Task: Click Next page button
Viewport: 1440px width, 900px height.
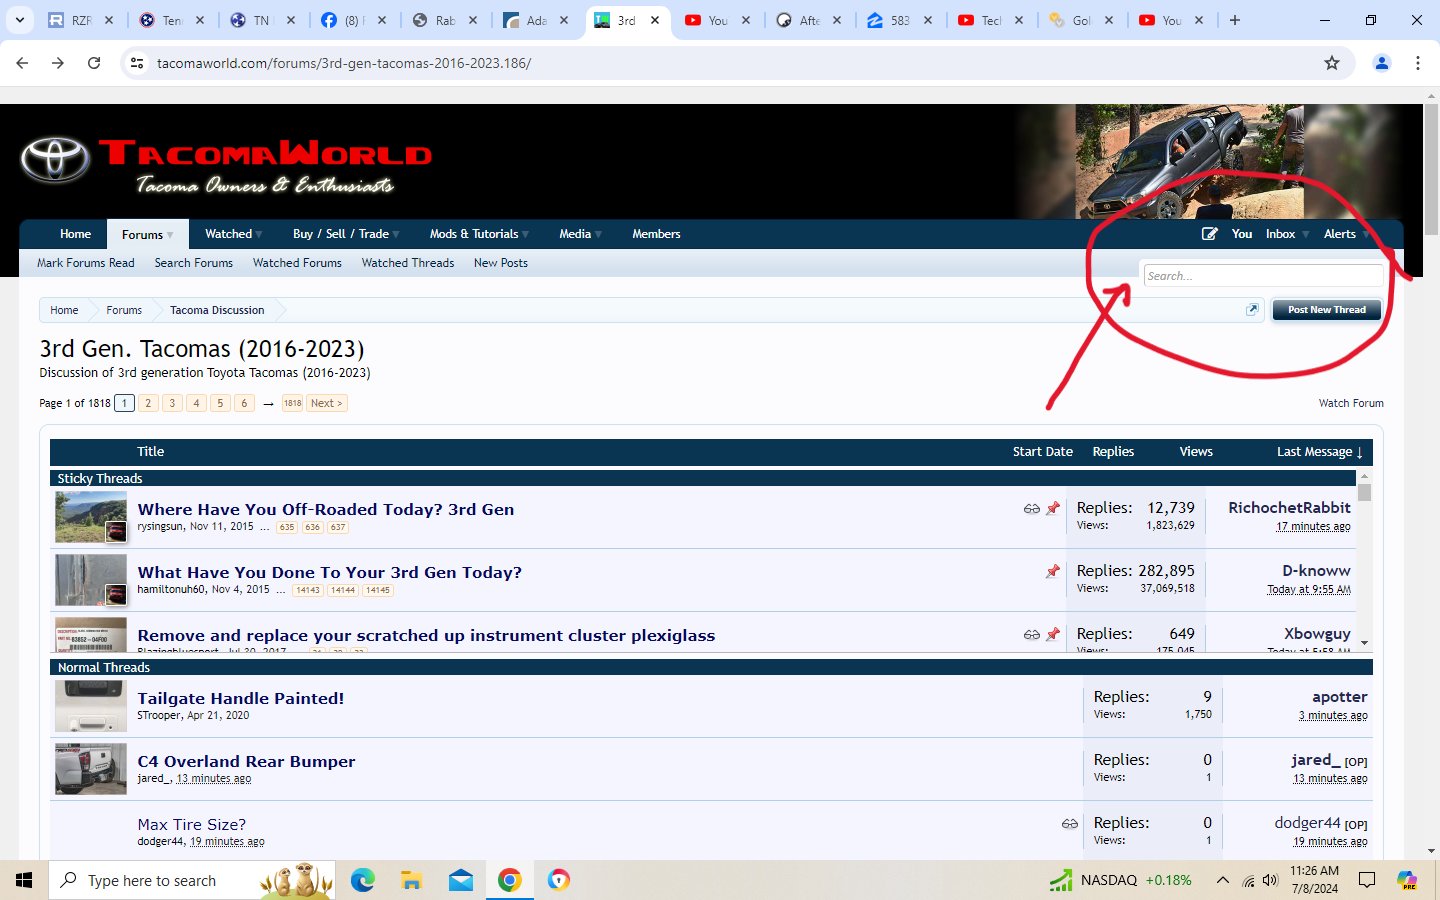Action: pos(326,403)
